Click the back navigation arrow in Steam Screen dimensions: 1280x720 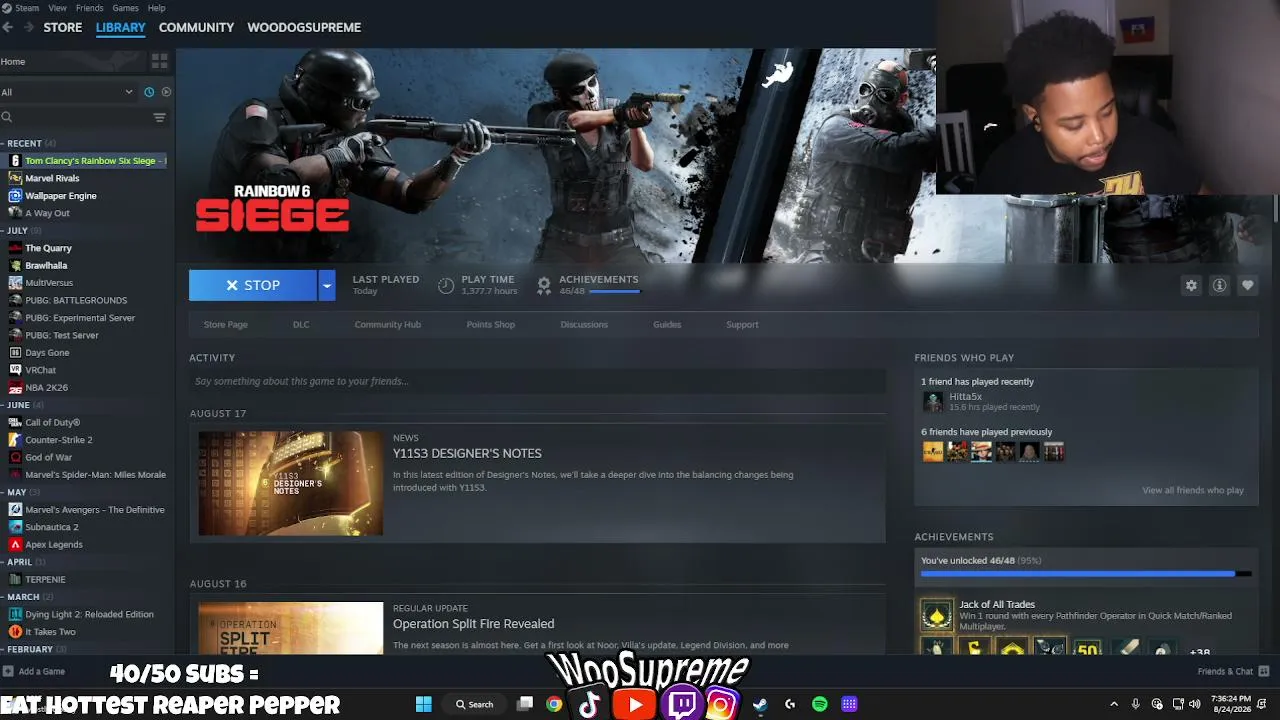pos(8,27)
